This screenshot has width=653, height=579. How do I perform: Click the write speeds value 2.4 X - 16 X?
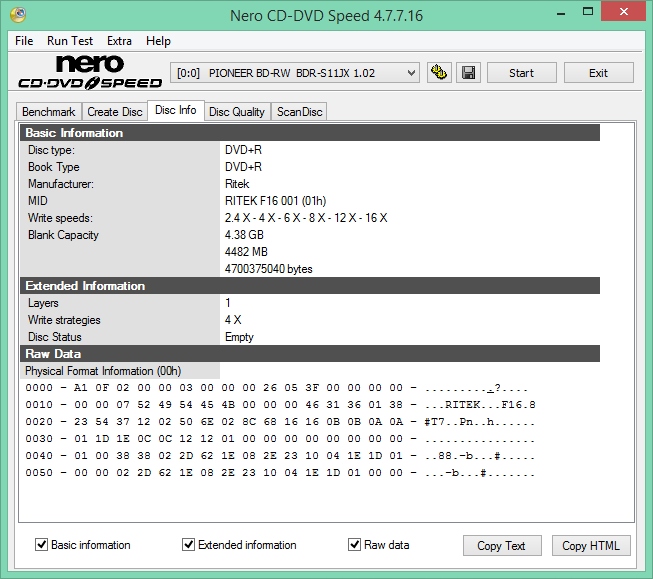pyautogui.click(x=306, y=218)
